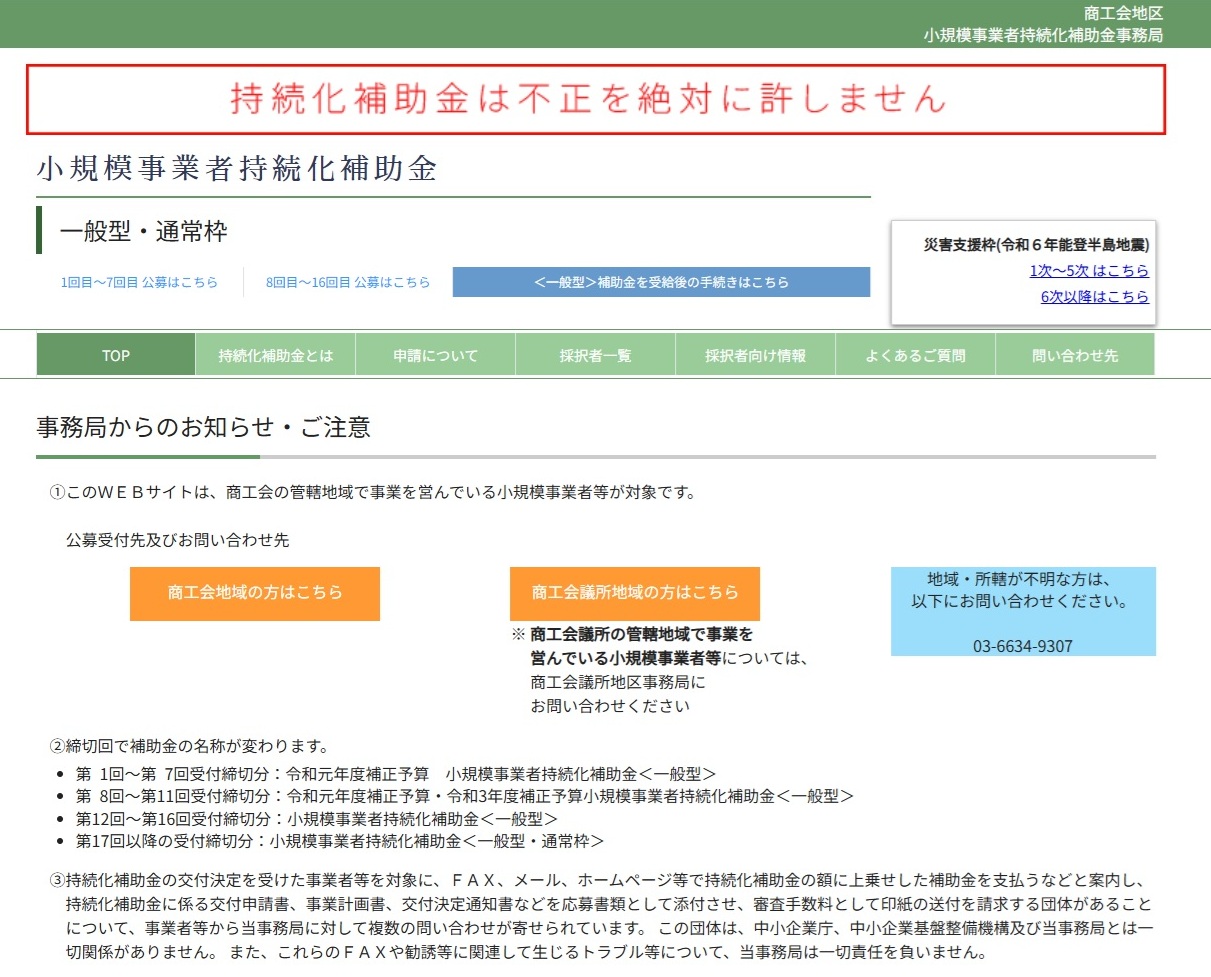Image resolution: width=1211 pixels, height=977 pixels.
Task: Click the 一般型・通常枠 section heading
Action: point(144,233)
